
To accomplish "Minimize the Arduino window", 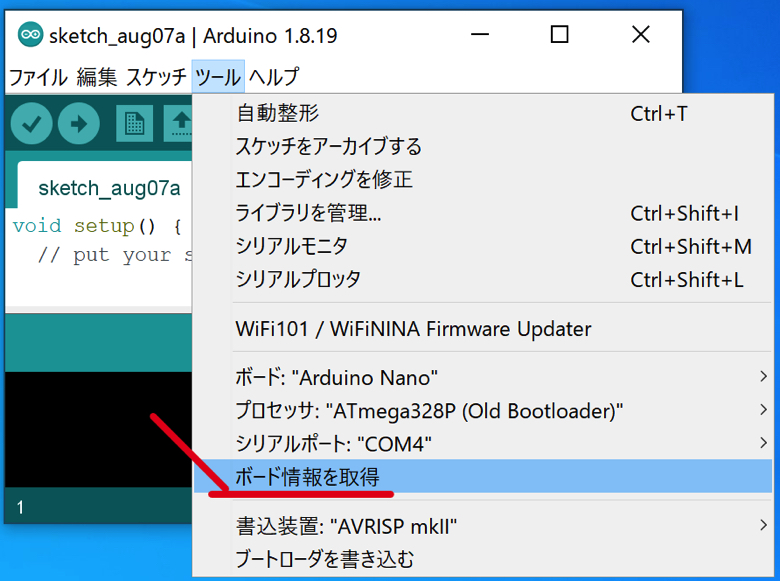I will point(480,35).
